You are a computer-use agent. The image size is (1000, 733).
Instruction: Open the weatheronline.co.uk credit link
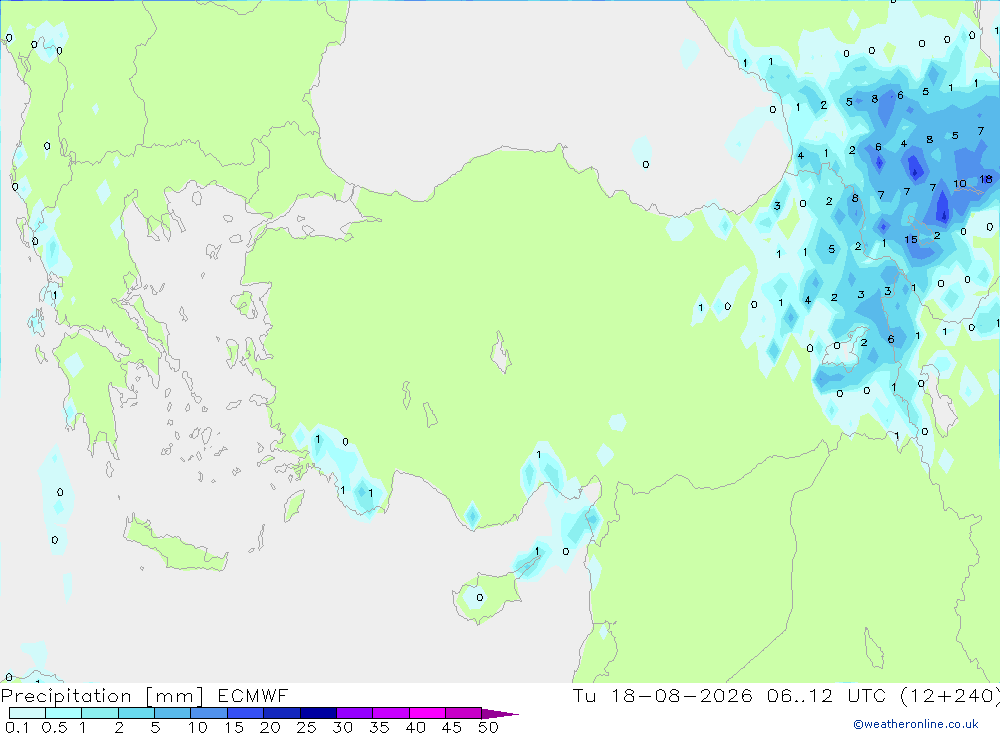(x=916, y=724)
